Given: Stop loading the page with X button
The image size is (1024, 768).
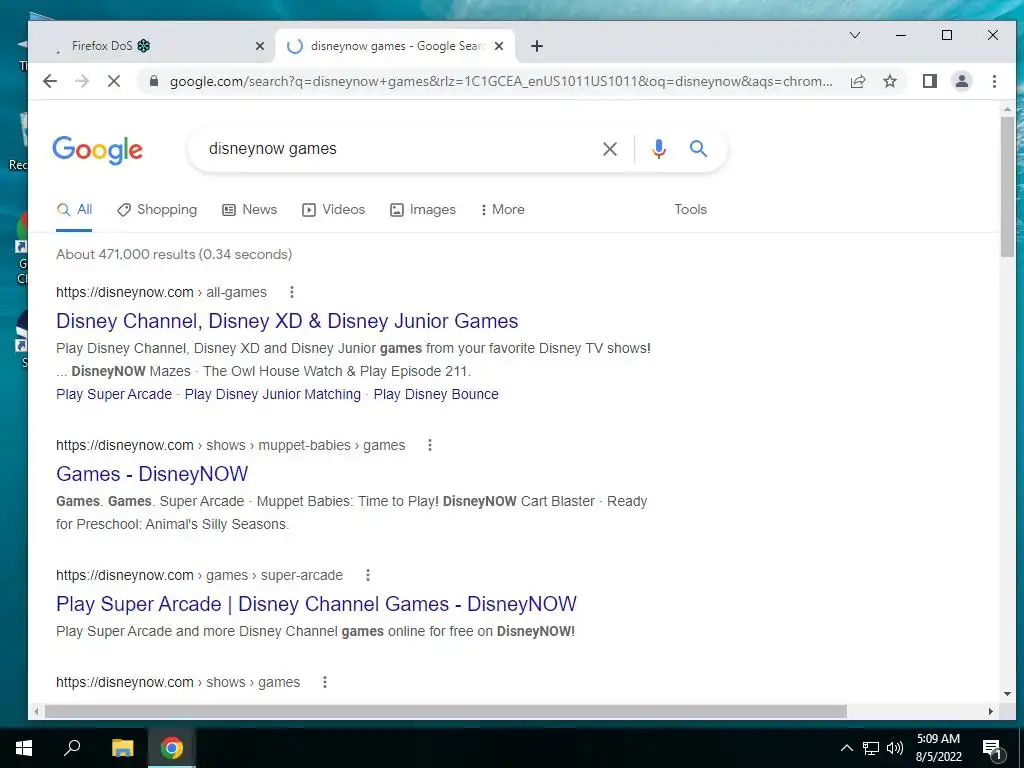Looking at the screenshot, I should coord(114,81).
